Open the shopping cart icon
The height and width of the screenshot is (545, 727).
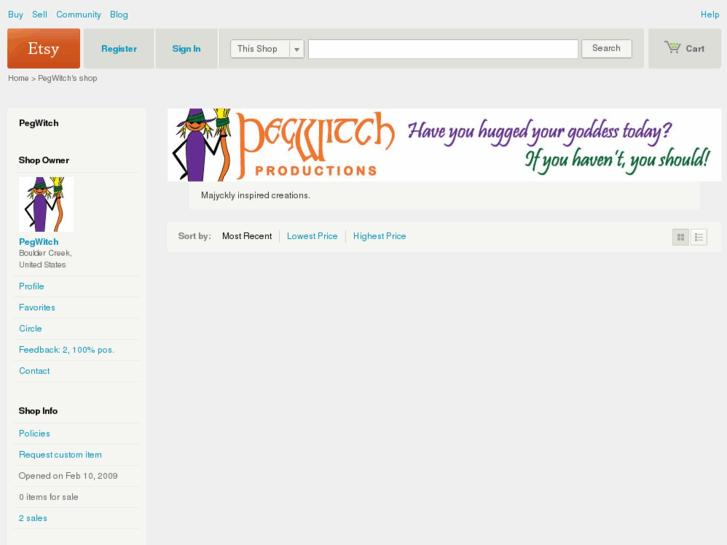[x=672, y=47]
